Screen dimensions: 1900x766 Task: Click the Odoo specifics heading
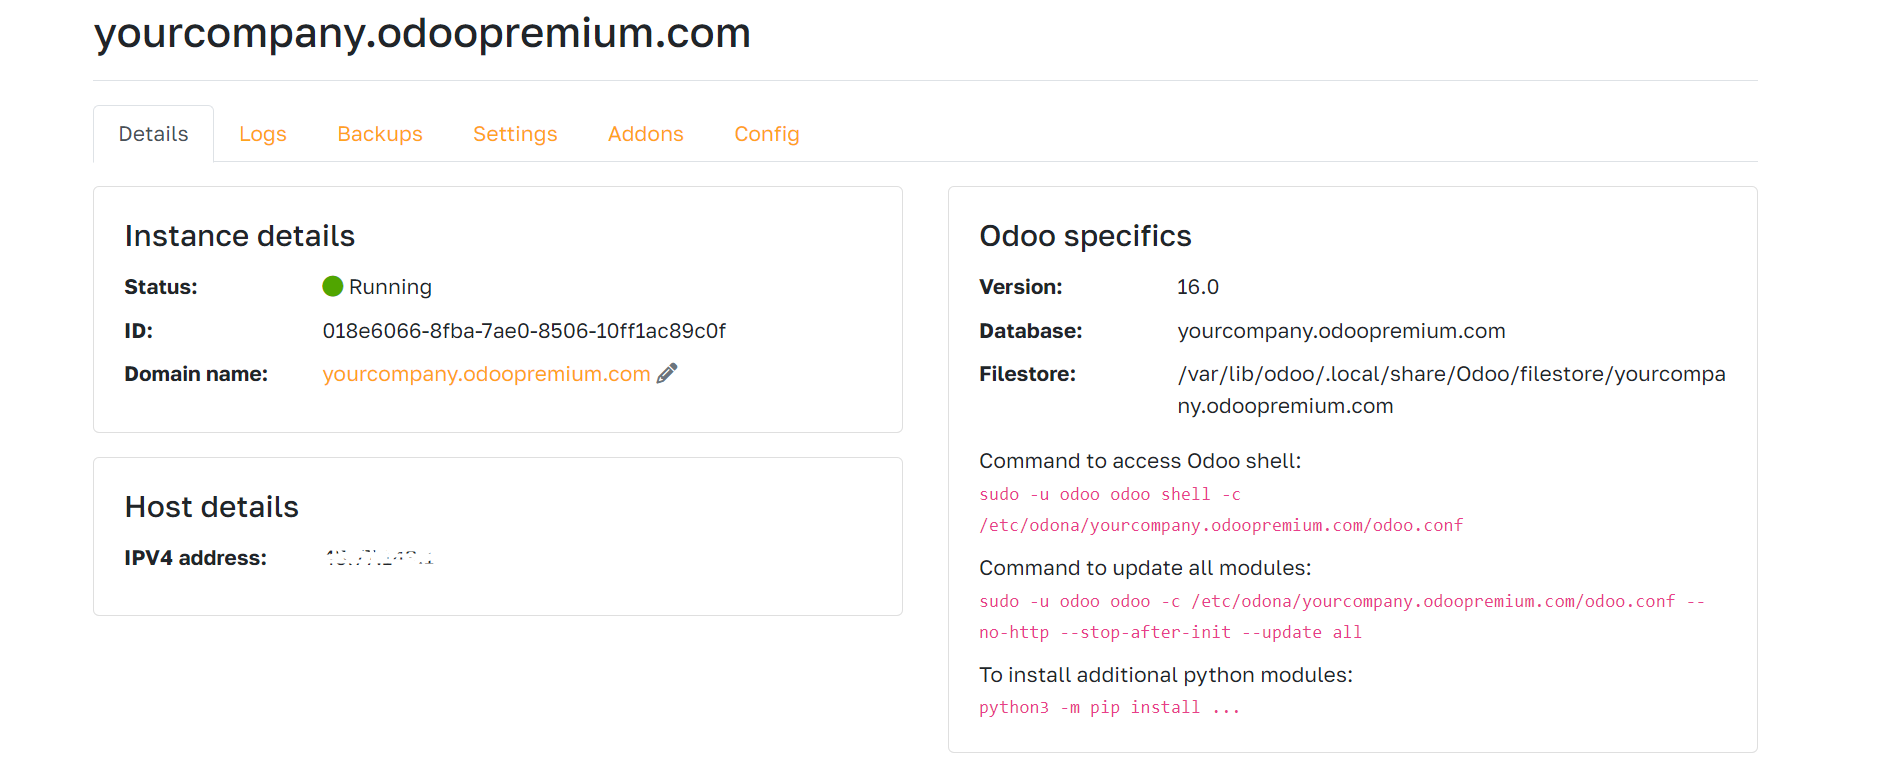[1085, 236]
